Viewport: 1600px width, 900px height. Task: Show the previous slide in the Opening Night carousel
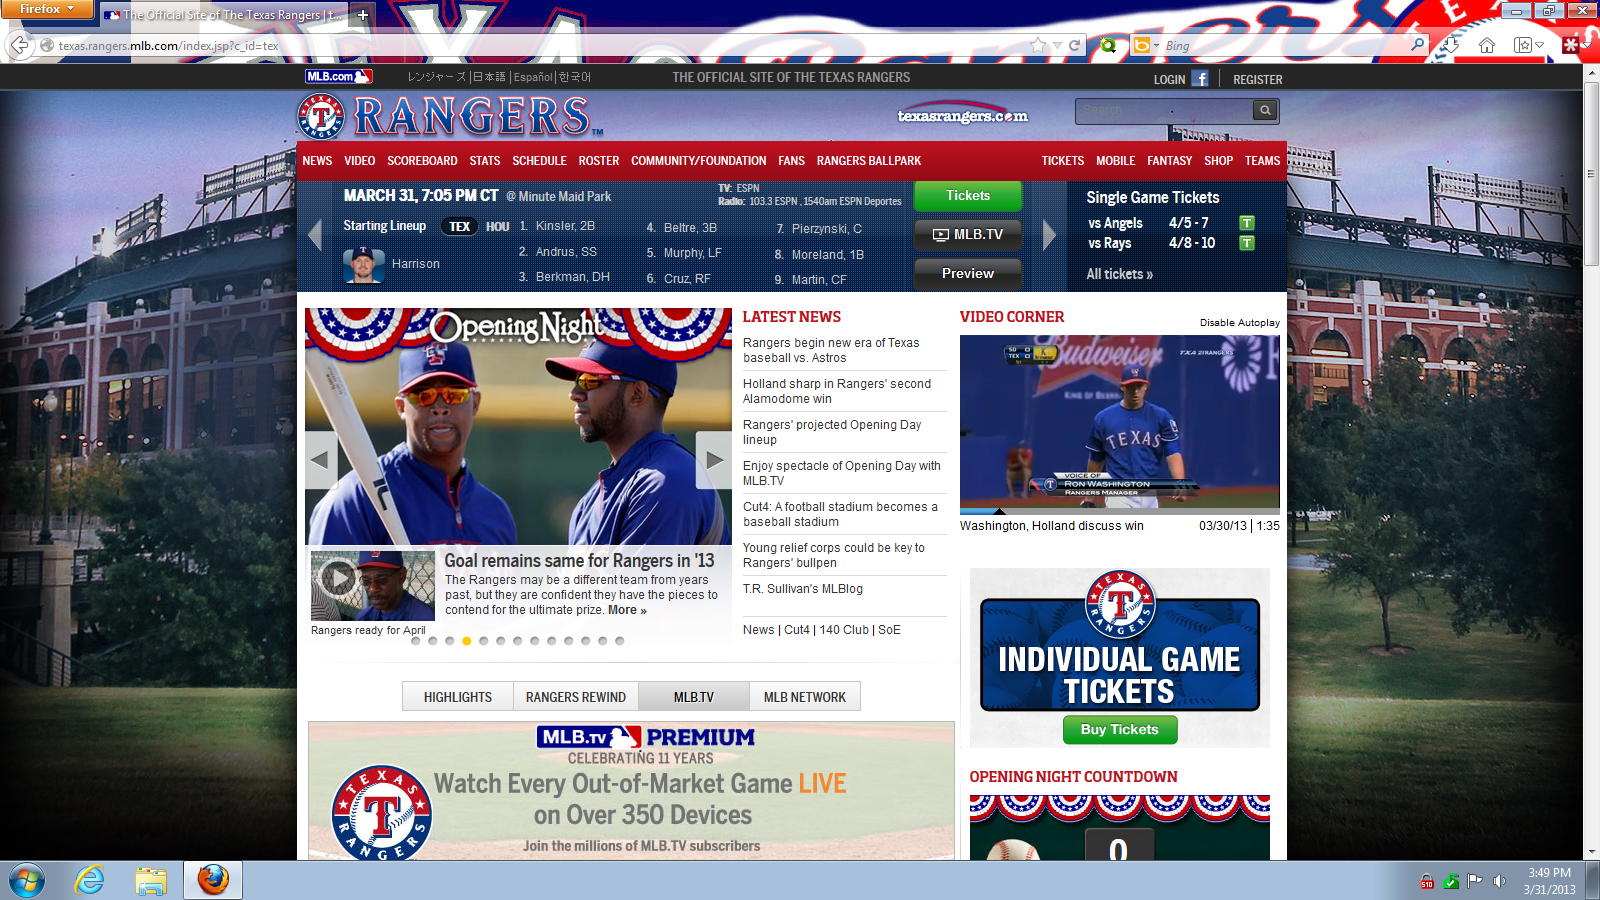(x=321, y=460)
